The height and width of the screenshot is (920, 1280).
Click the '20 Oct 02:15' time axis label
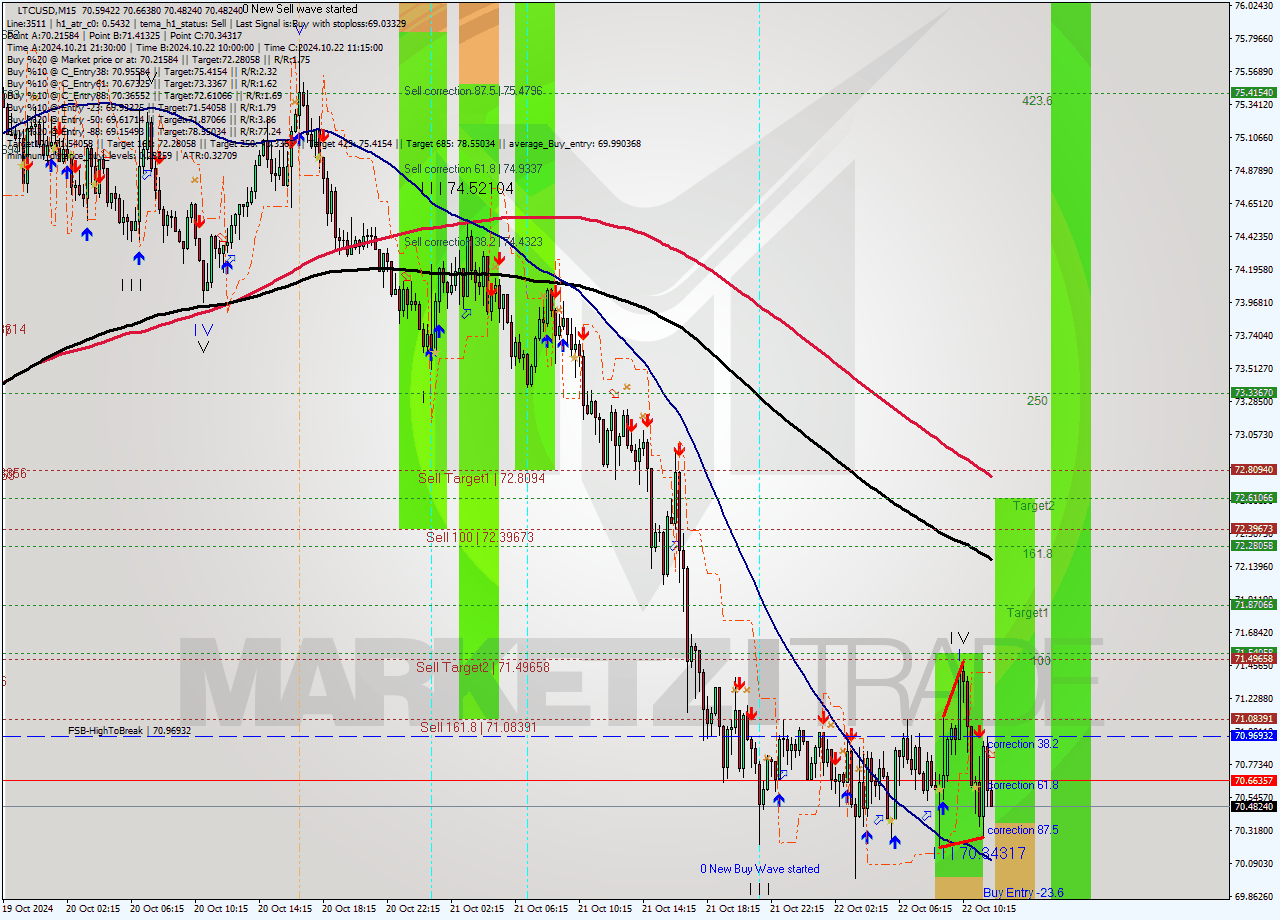pyautogui.click(x=95, y=909)
